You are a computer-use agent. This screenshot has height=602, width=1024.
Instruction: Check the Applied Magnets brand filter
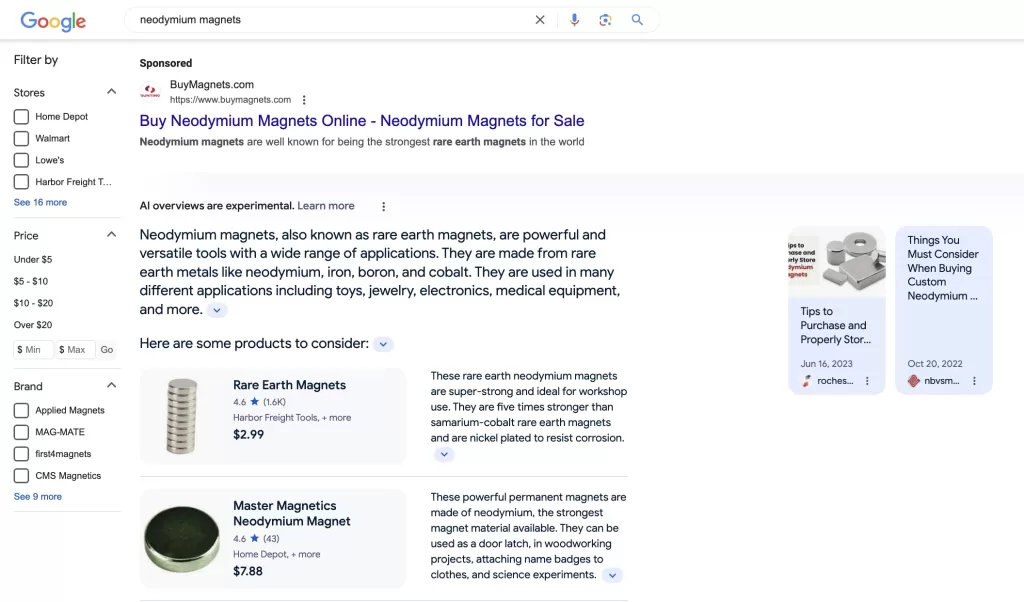tap(21, 410)
